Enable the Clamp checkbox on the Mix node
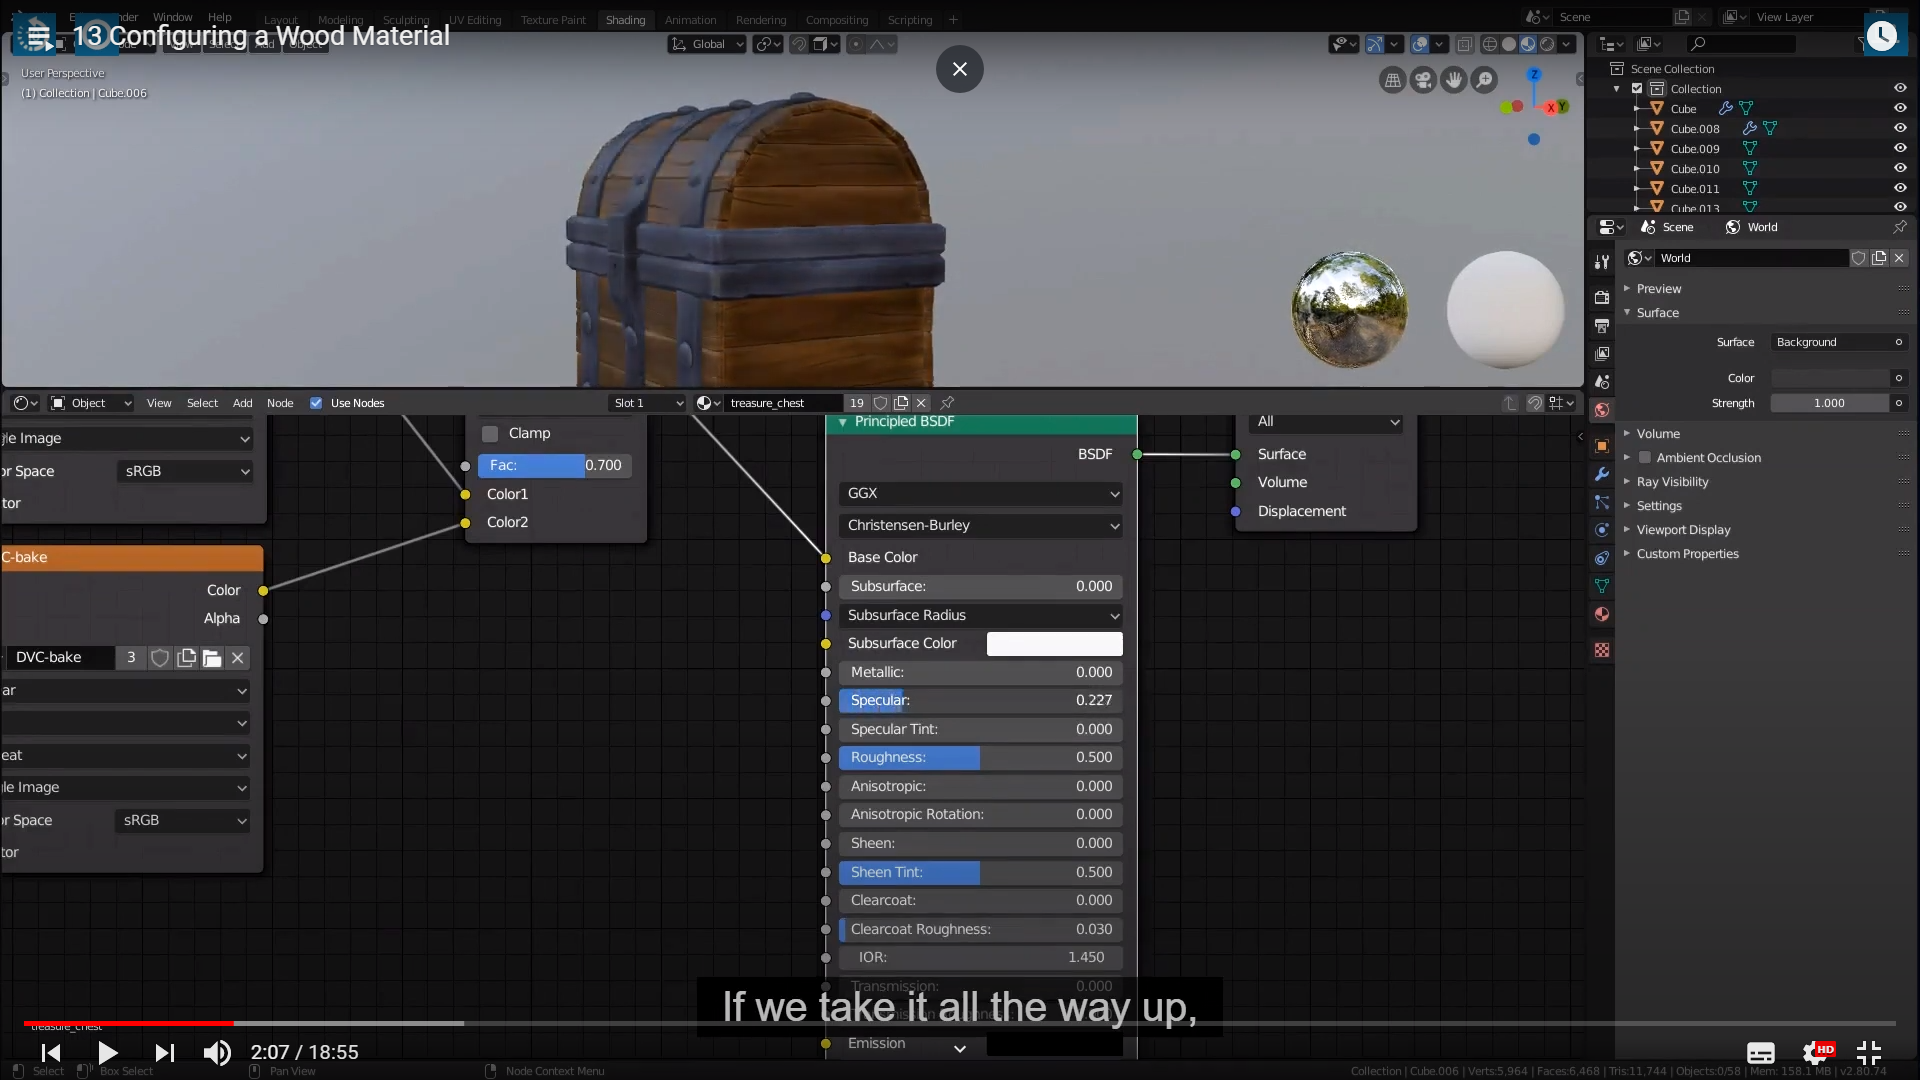This screenshot has width=1920, height=1080. coord(490,433)
